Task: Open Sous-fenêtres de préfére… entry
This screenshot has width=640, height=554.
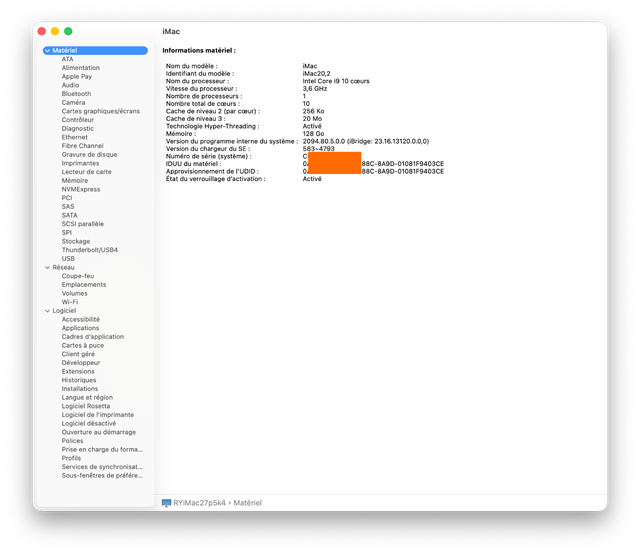Action: pyautogui.click(x=102, y=476)
